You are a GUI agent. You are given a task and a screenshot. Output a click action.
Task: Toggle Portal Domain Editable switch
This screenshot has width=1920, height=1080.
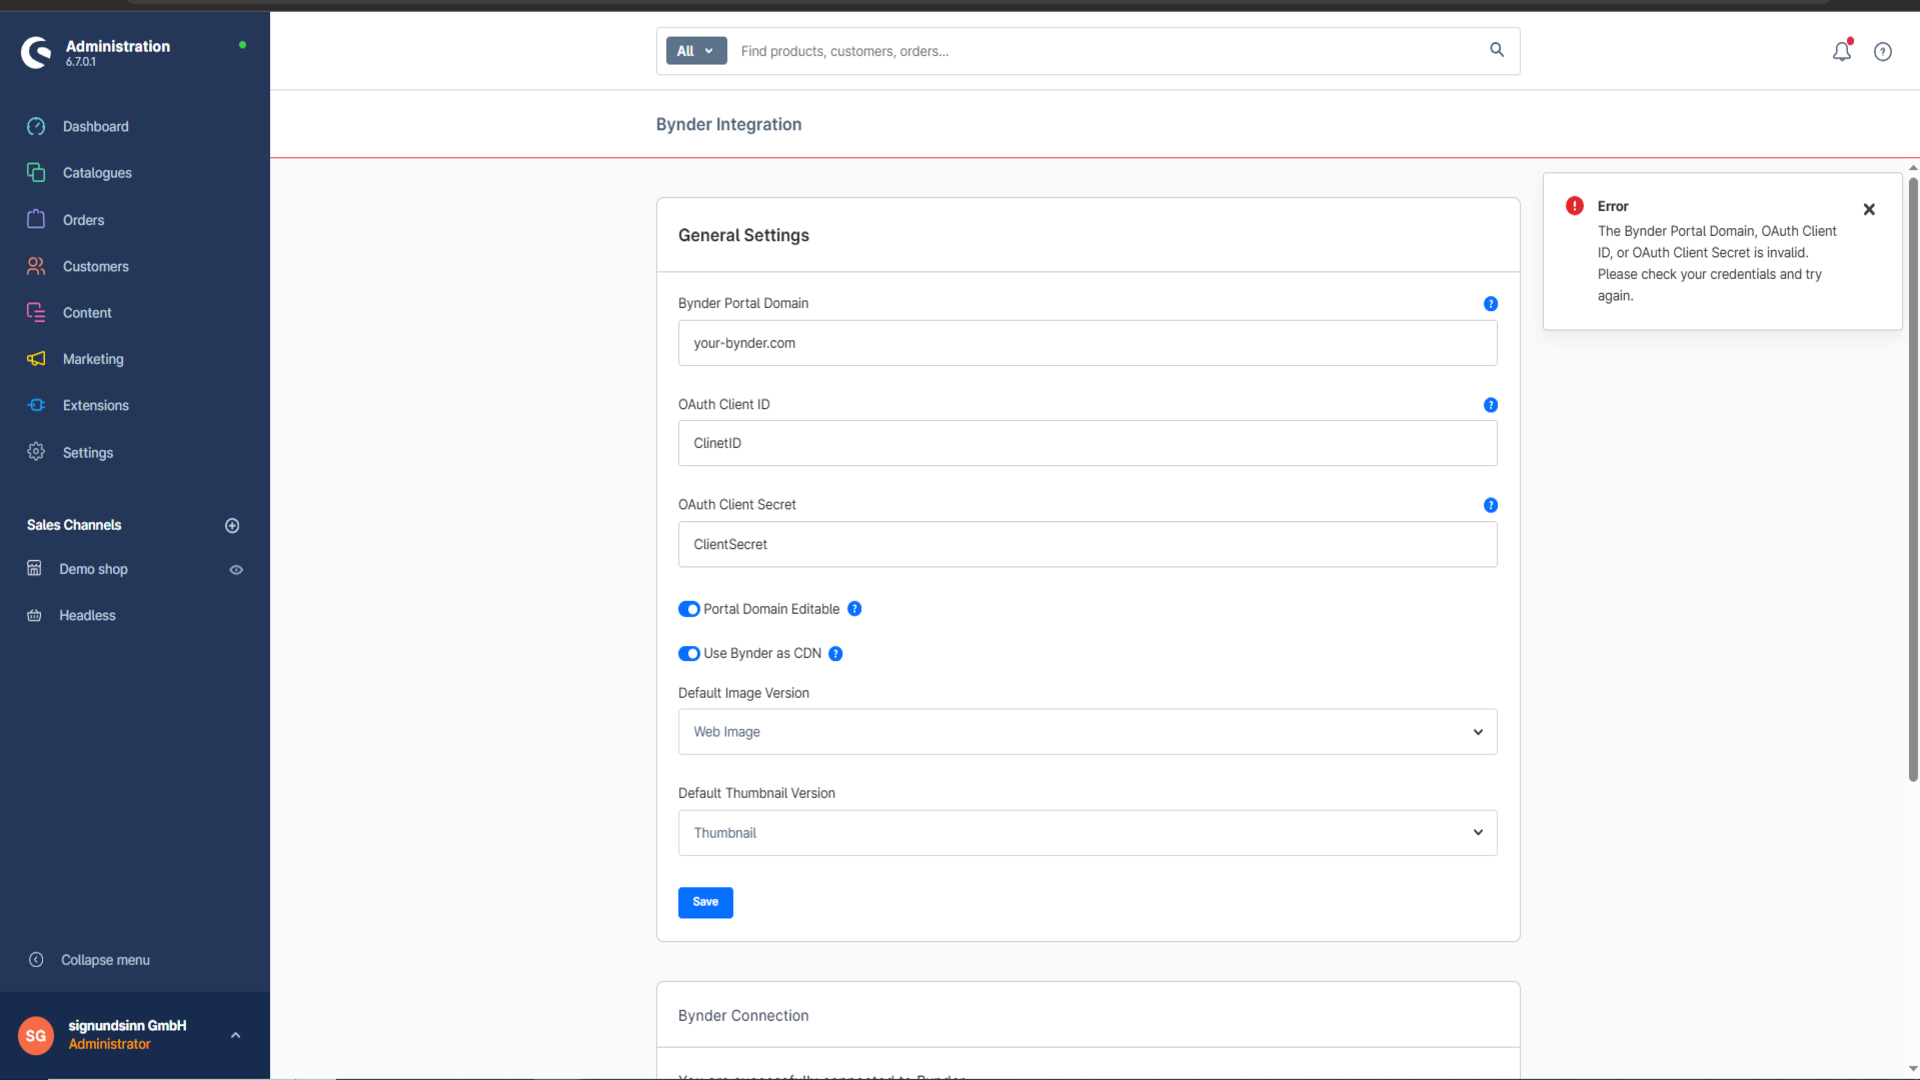point(689,609)
